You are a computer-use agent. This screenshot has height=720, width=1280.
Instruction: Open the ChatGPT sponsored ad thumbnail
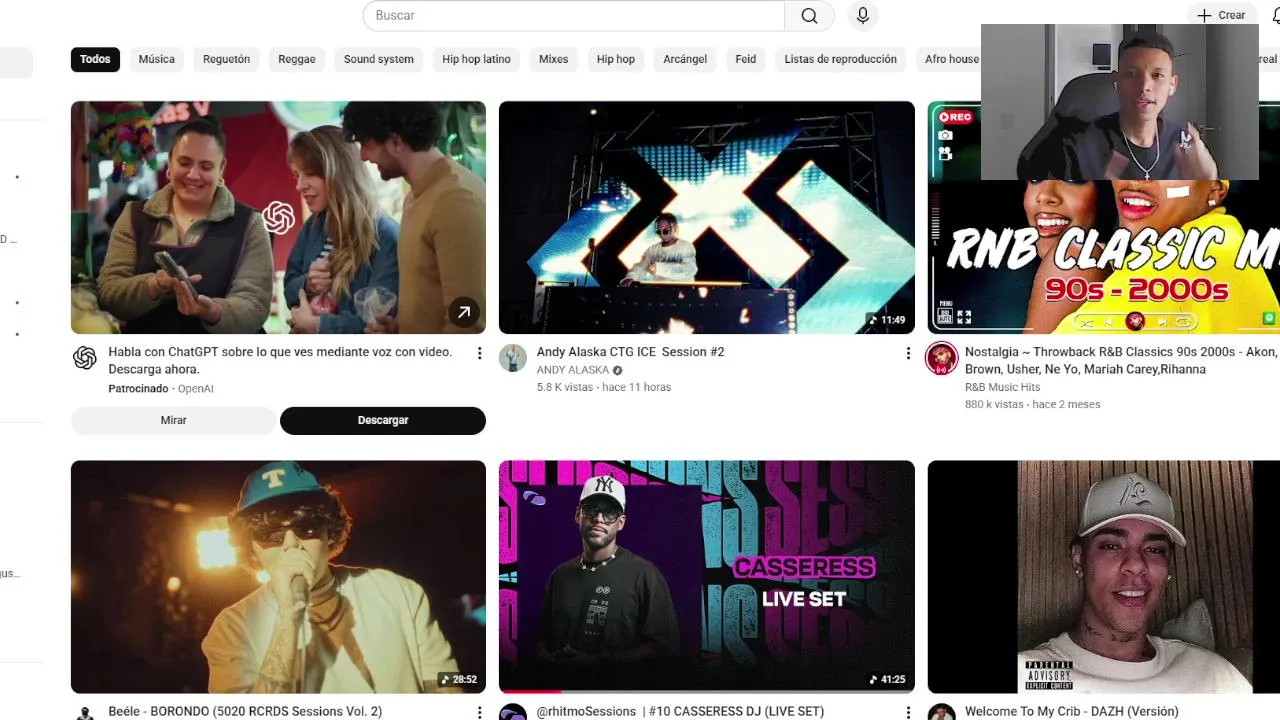278,217
